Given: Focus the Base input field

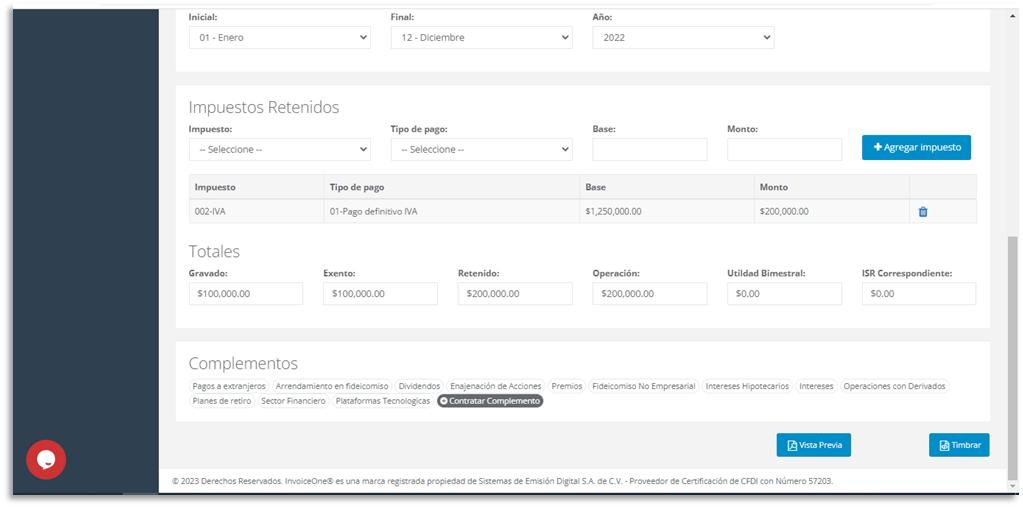Looking at the screenshot, I should tap(649, 149).
